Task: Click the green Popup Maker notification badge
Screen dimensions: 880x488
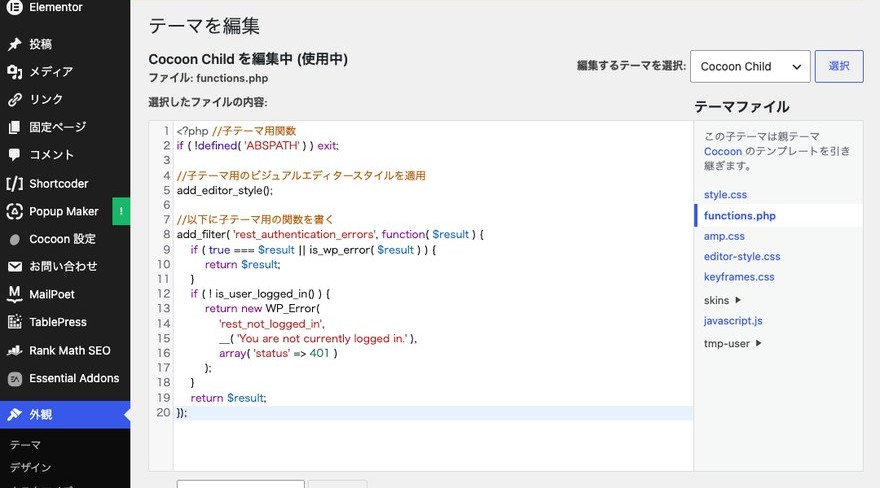Action: point(121,211)
